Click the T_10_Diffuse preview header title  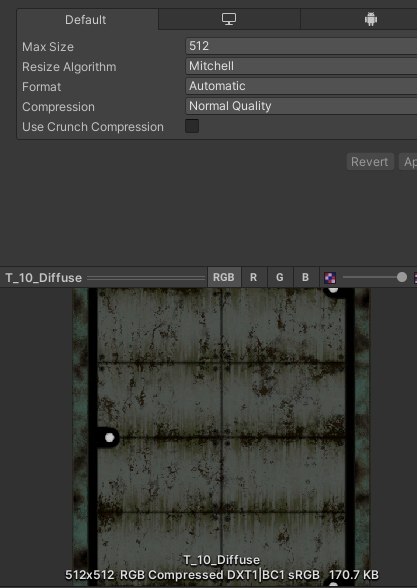click(44, 278)
